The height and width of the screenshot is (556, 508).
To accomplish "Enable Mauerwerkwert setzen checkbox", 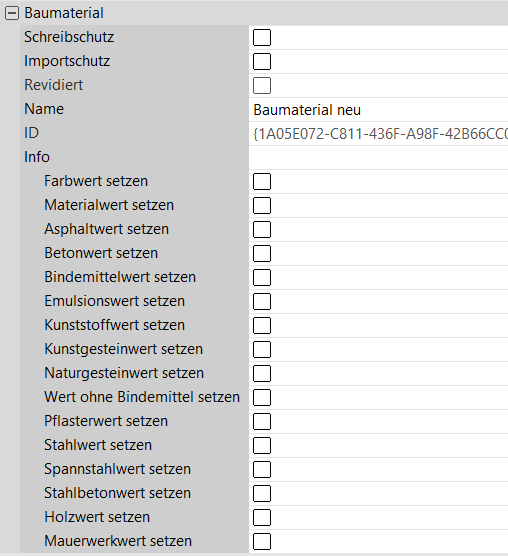I will click(262, 541).
